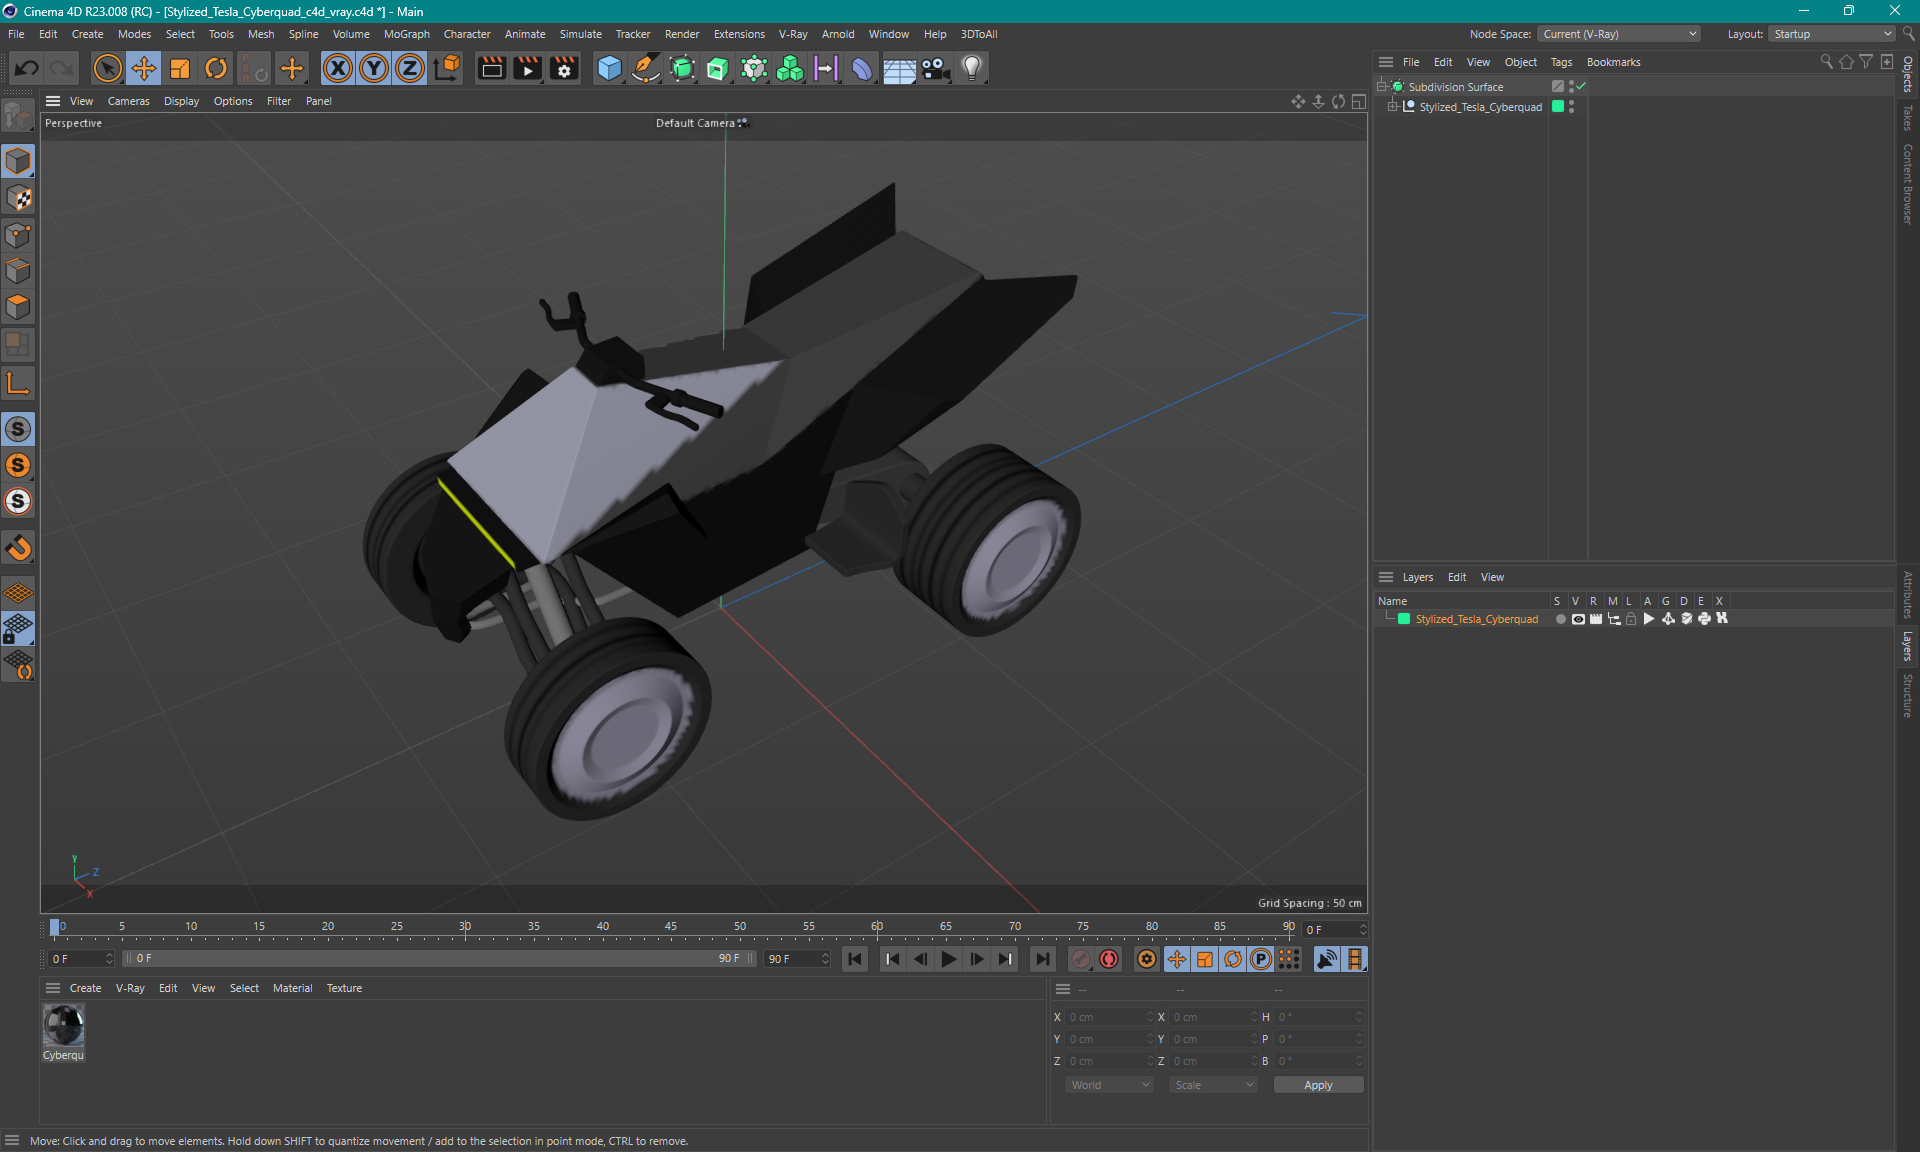Add a floor grid object
The image size is (1920, 1152).
tap(899, 68)
